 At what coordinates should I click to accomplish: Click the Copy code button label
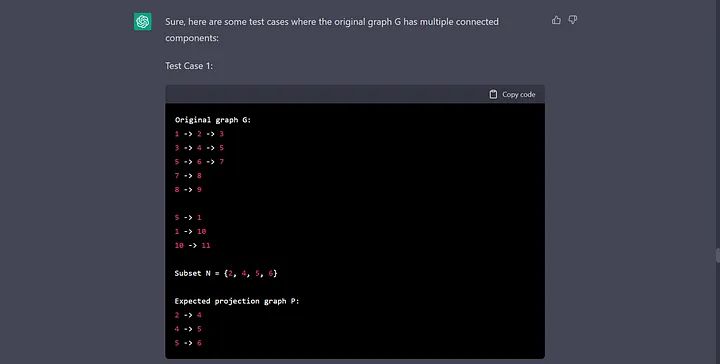click(x=518, y=94)
